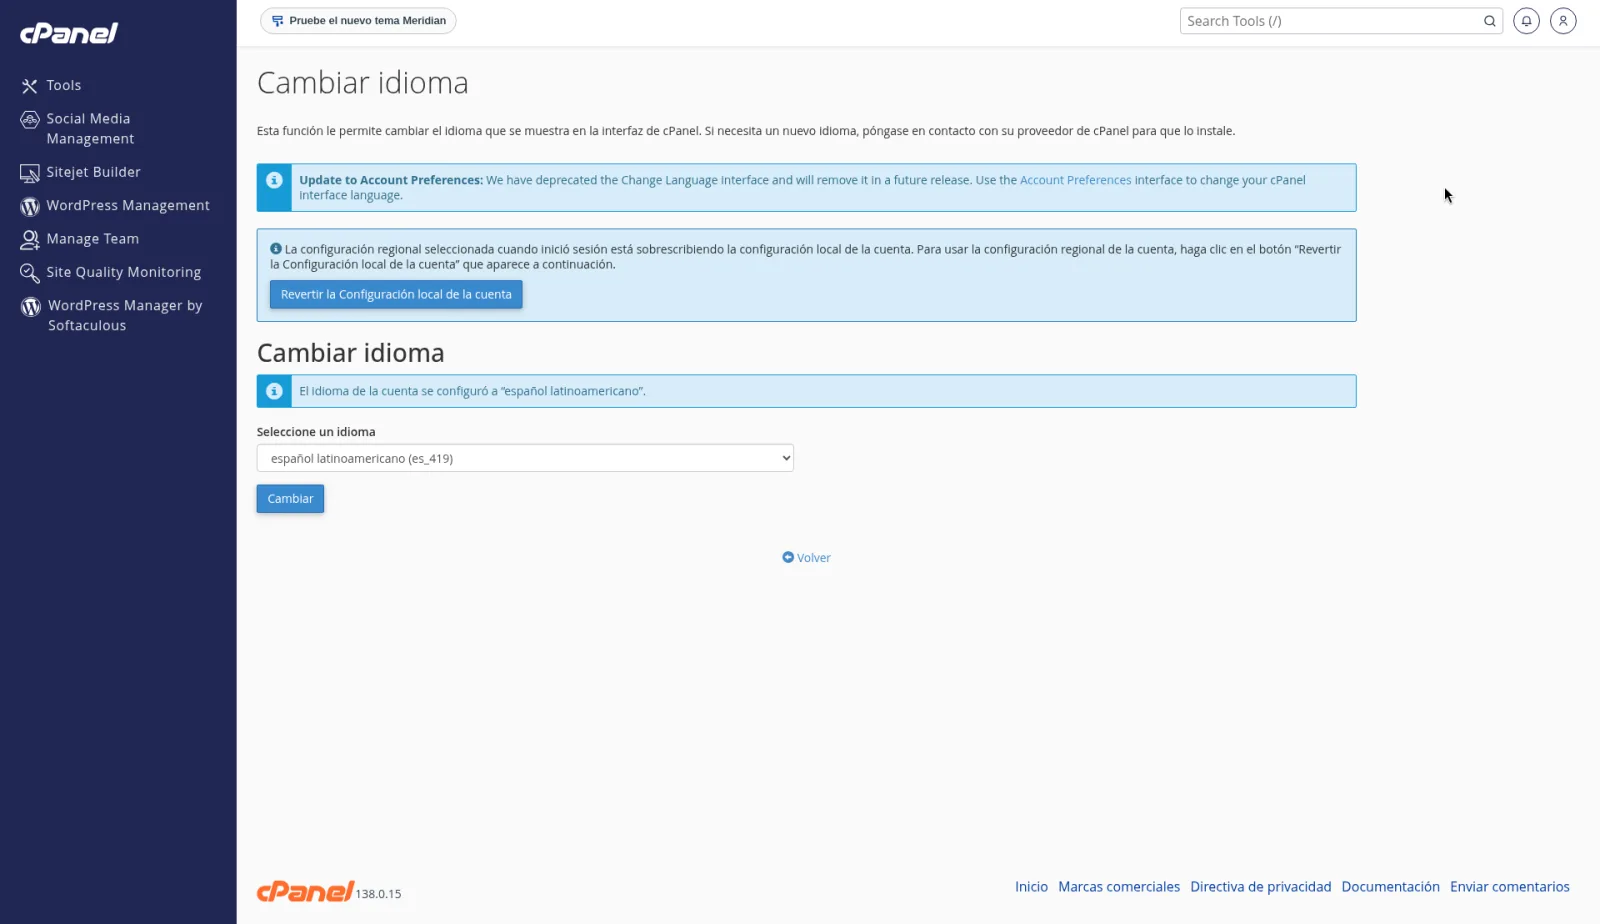Follow the Account Preferences link
Image resolution: width=1600 pixels, height=924 pixels.
(x=1075, y=180)
